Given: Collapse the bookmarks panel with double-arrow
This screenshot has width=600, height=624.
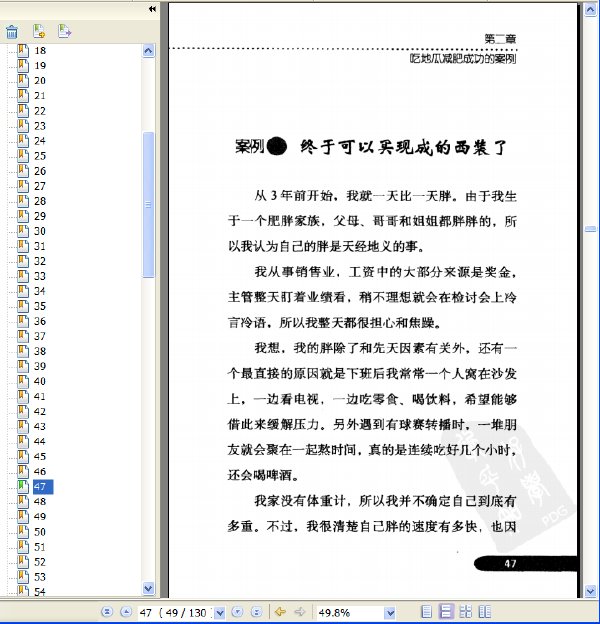Looking at the screenshot, I should pyautogui.click(x=152, y=9).
